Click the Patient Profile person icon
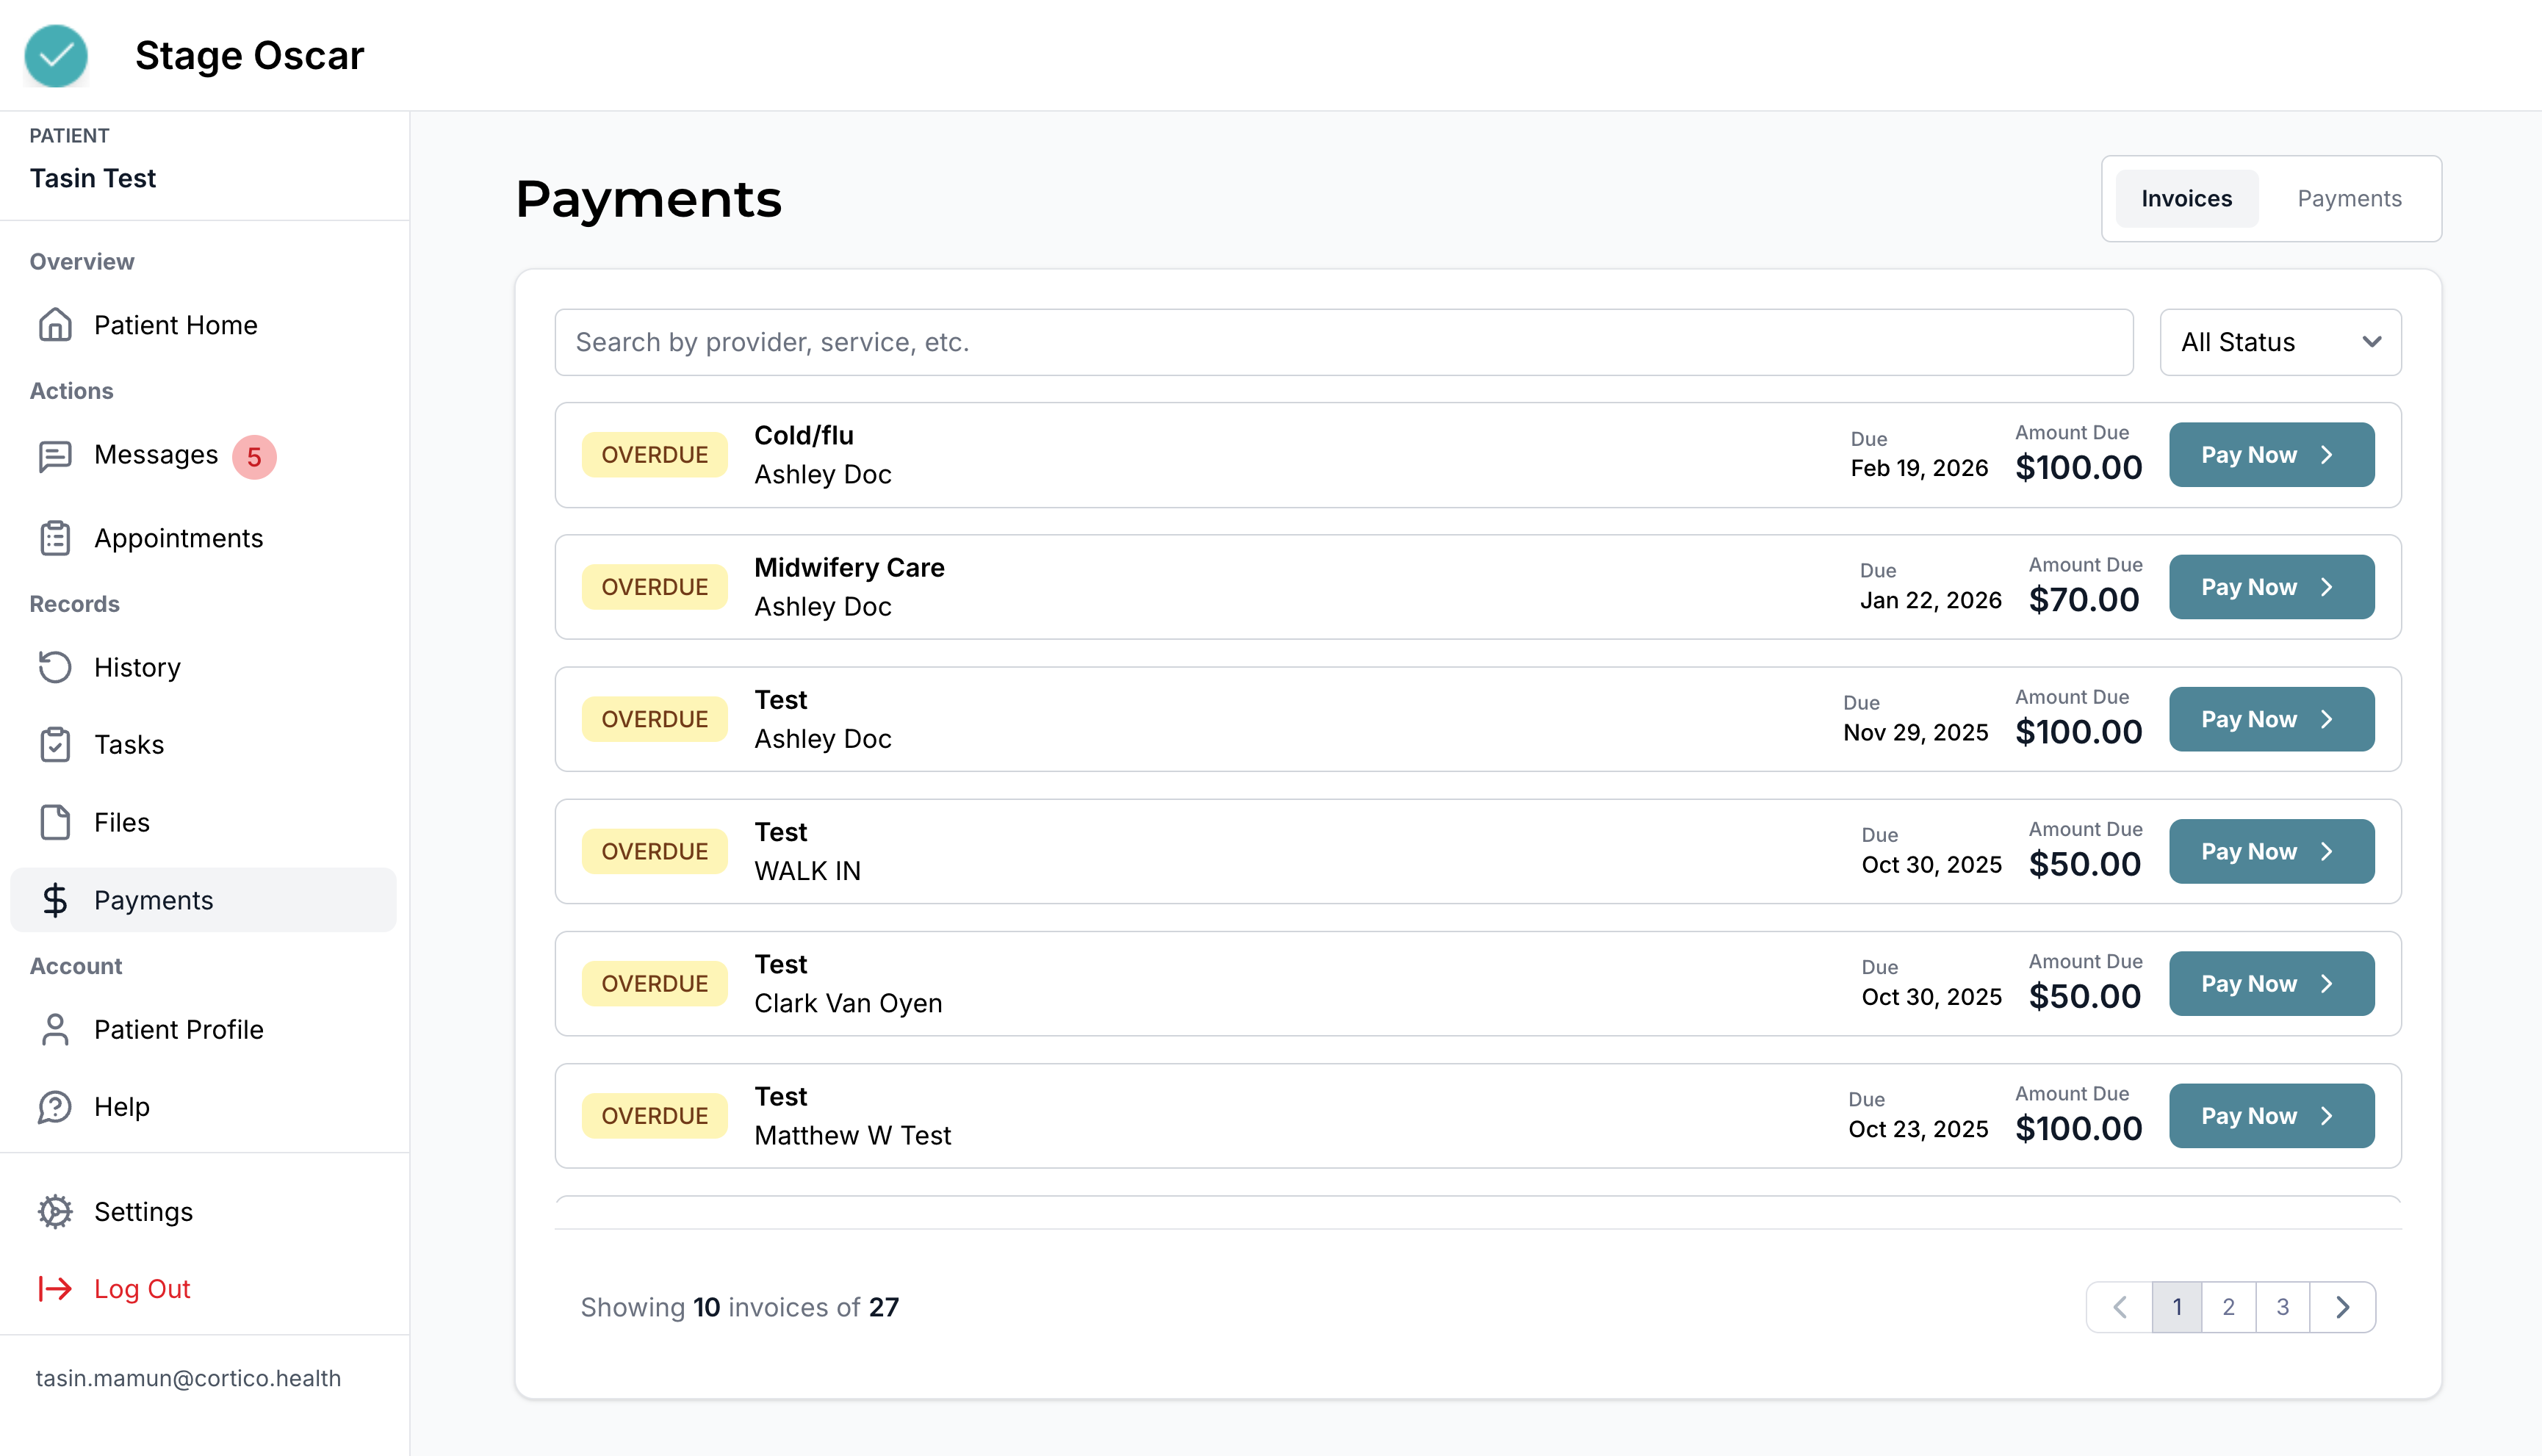Image resolution: width=2542 pixels, height=1456 pixels. (55, 1029)
